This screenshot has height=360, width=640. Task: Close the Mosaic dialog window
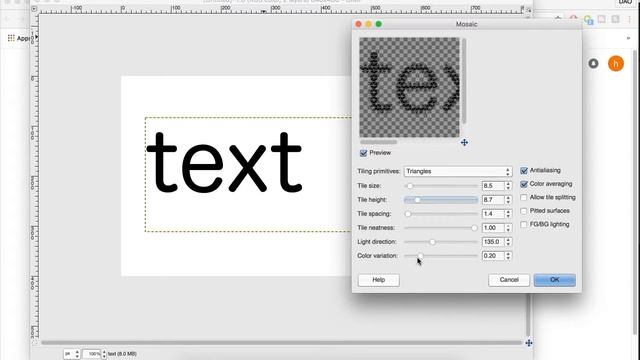pyautogui.click(x=358, y=24)
